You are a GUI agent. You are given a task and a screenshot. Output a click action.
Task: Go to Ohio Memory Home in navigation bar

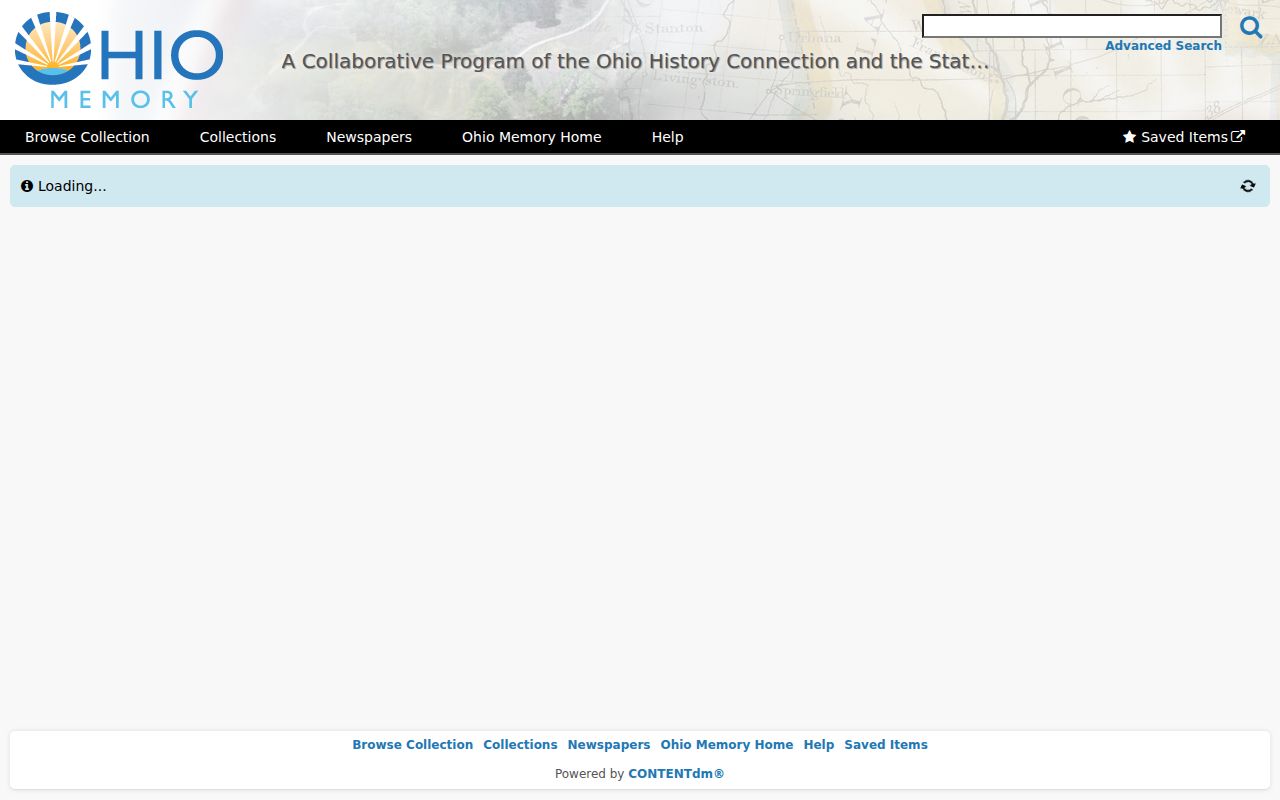[x=532, y=137]
